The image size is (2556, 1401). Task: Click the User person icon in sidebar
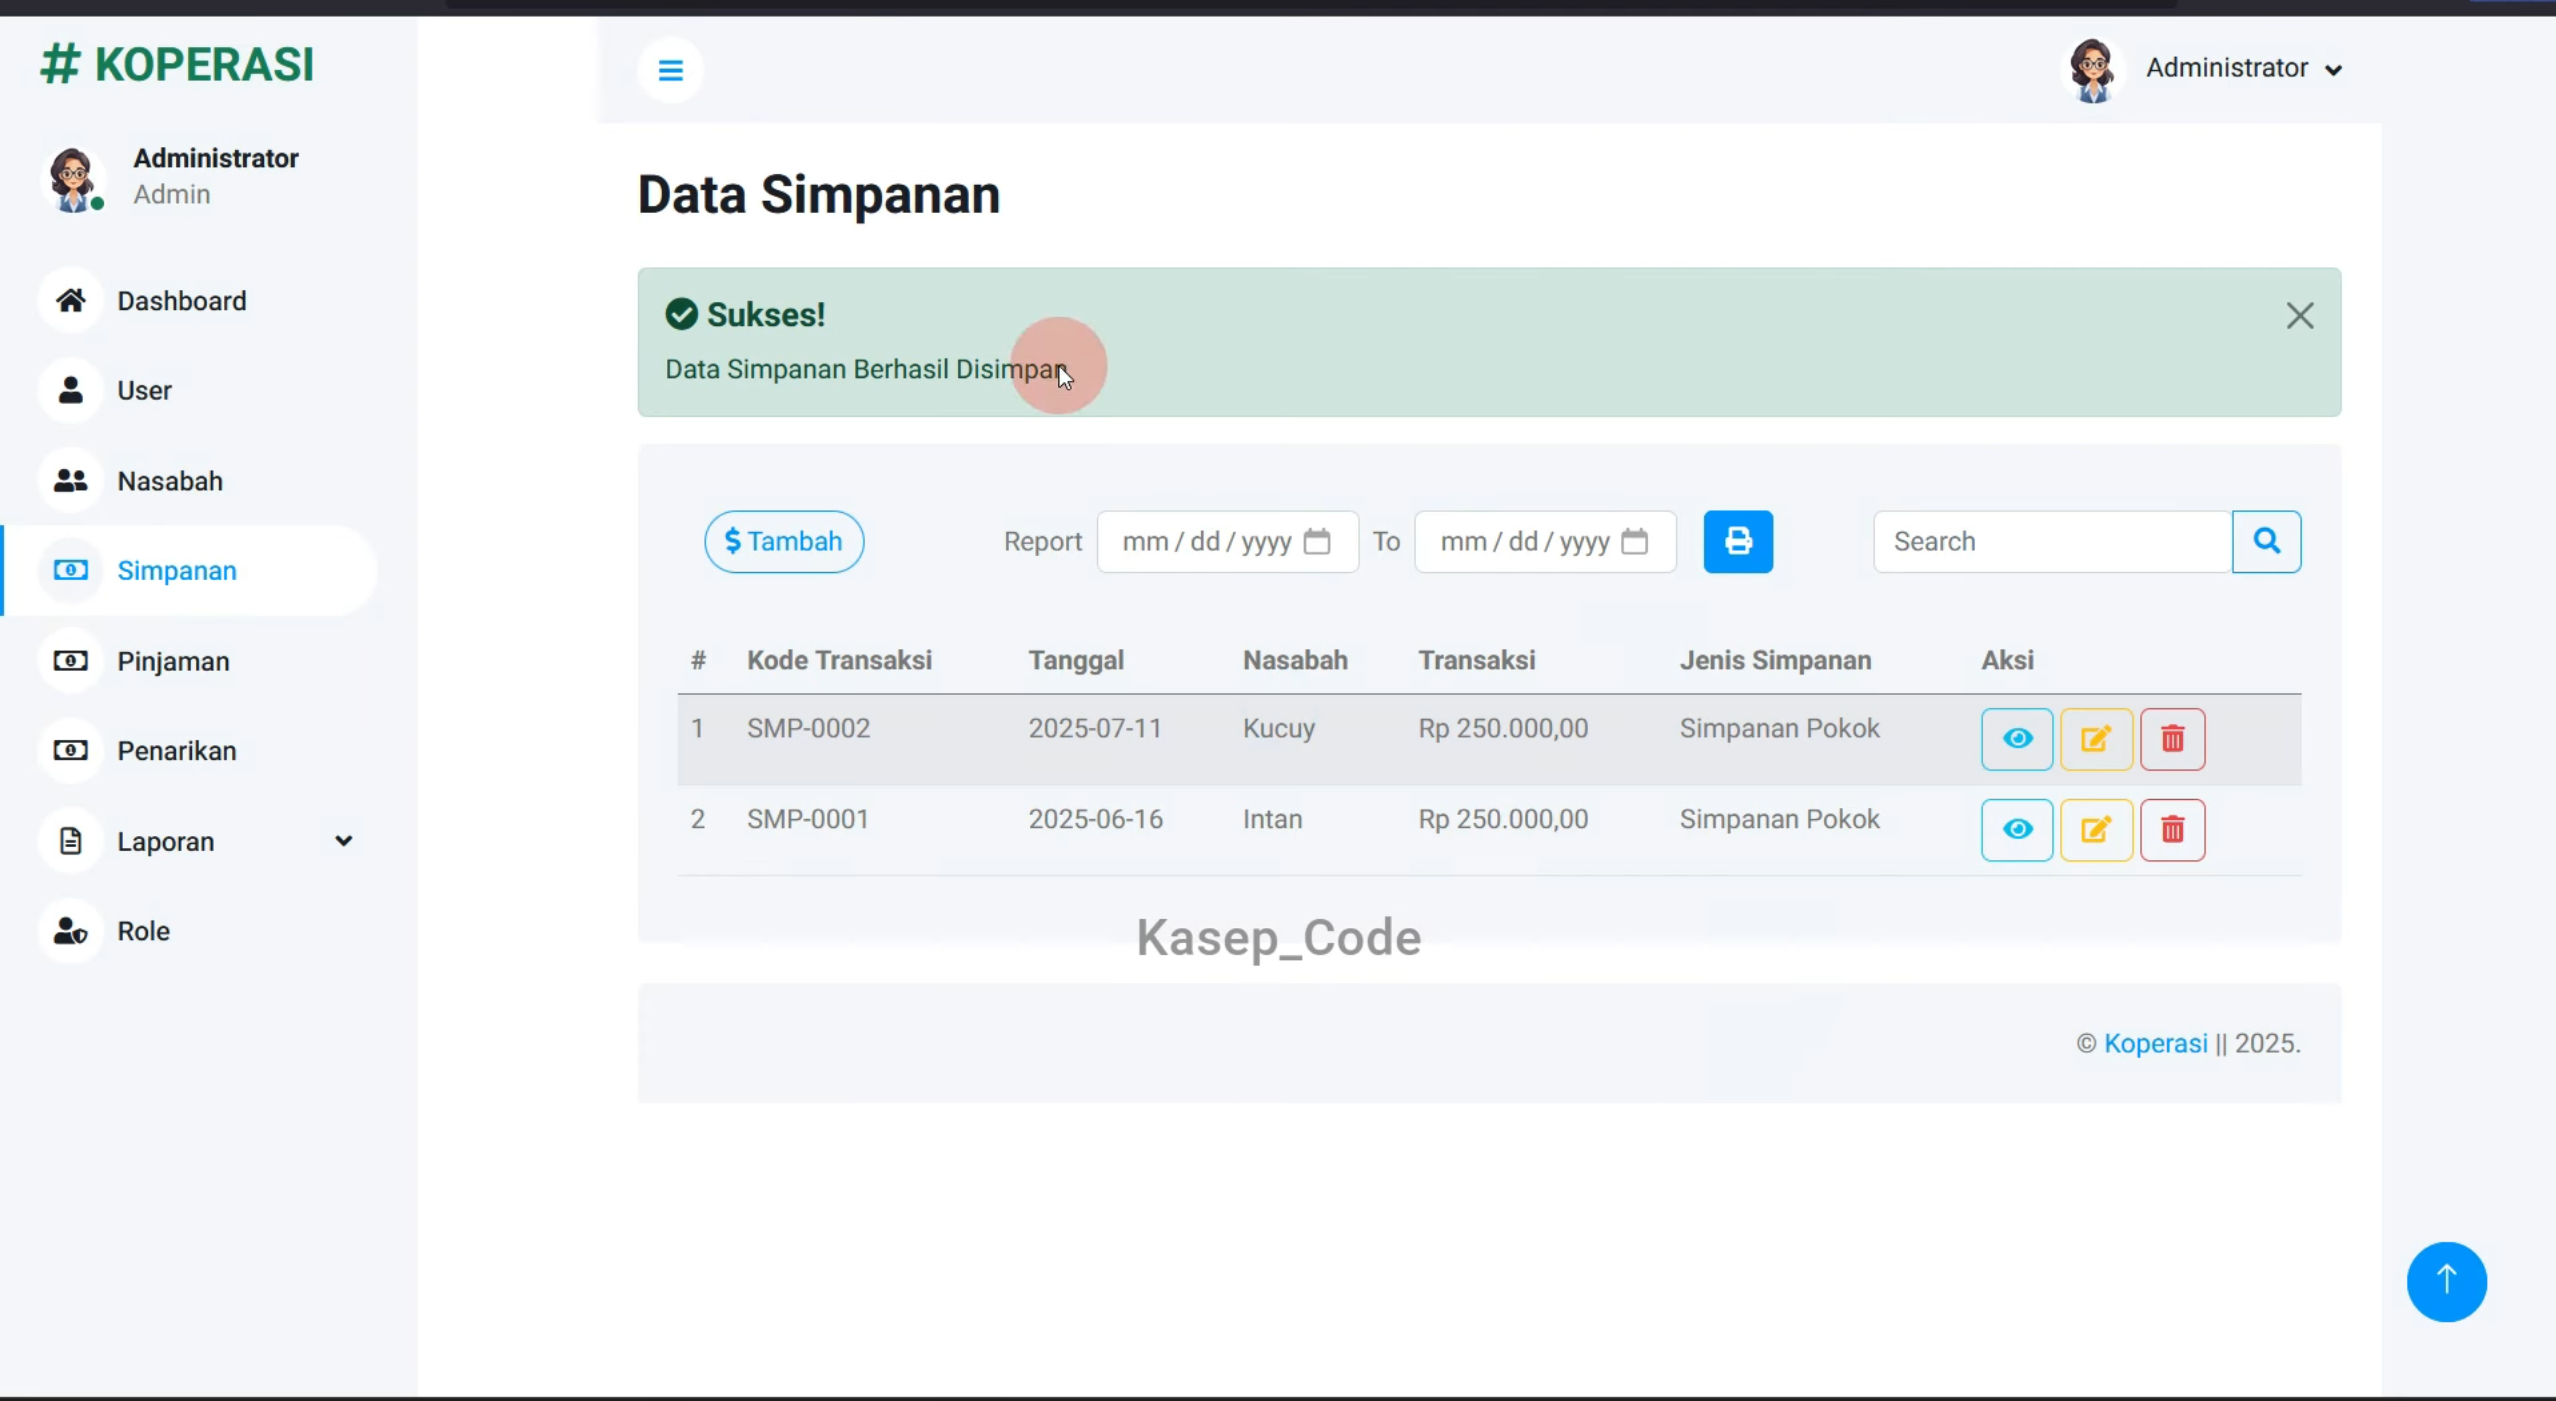coord(70,390)
